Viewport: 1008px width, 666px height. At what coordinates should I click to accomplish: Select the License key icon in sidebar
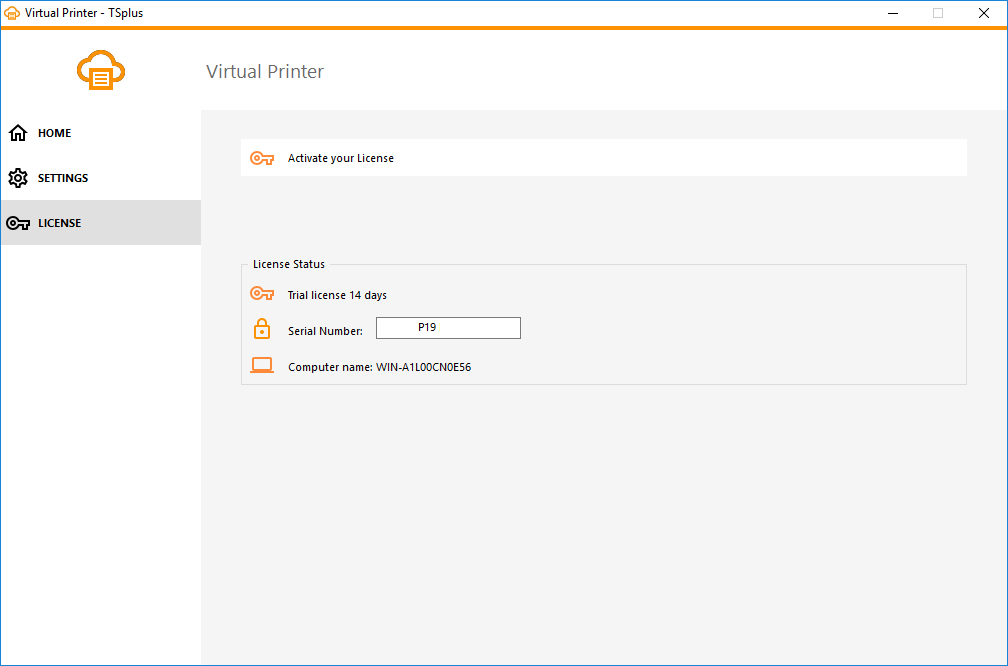click(17, 222)
